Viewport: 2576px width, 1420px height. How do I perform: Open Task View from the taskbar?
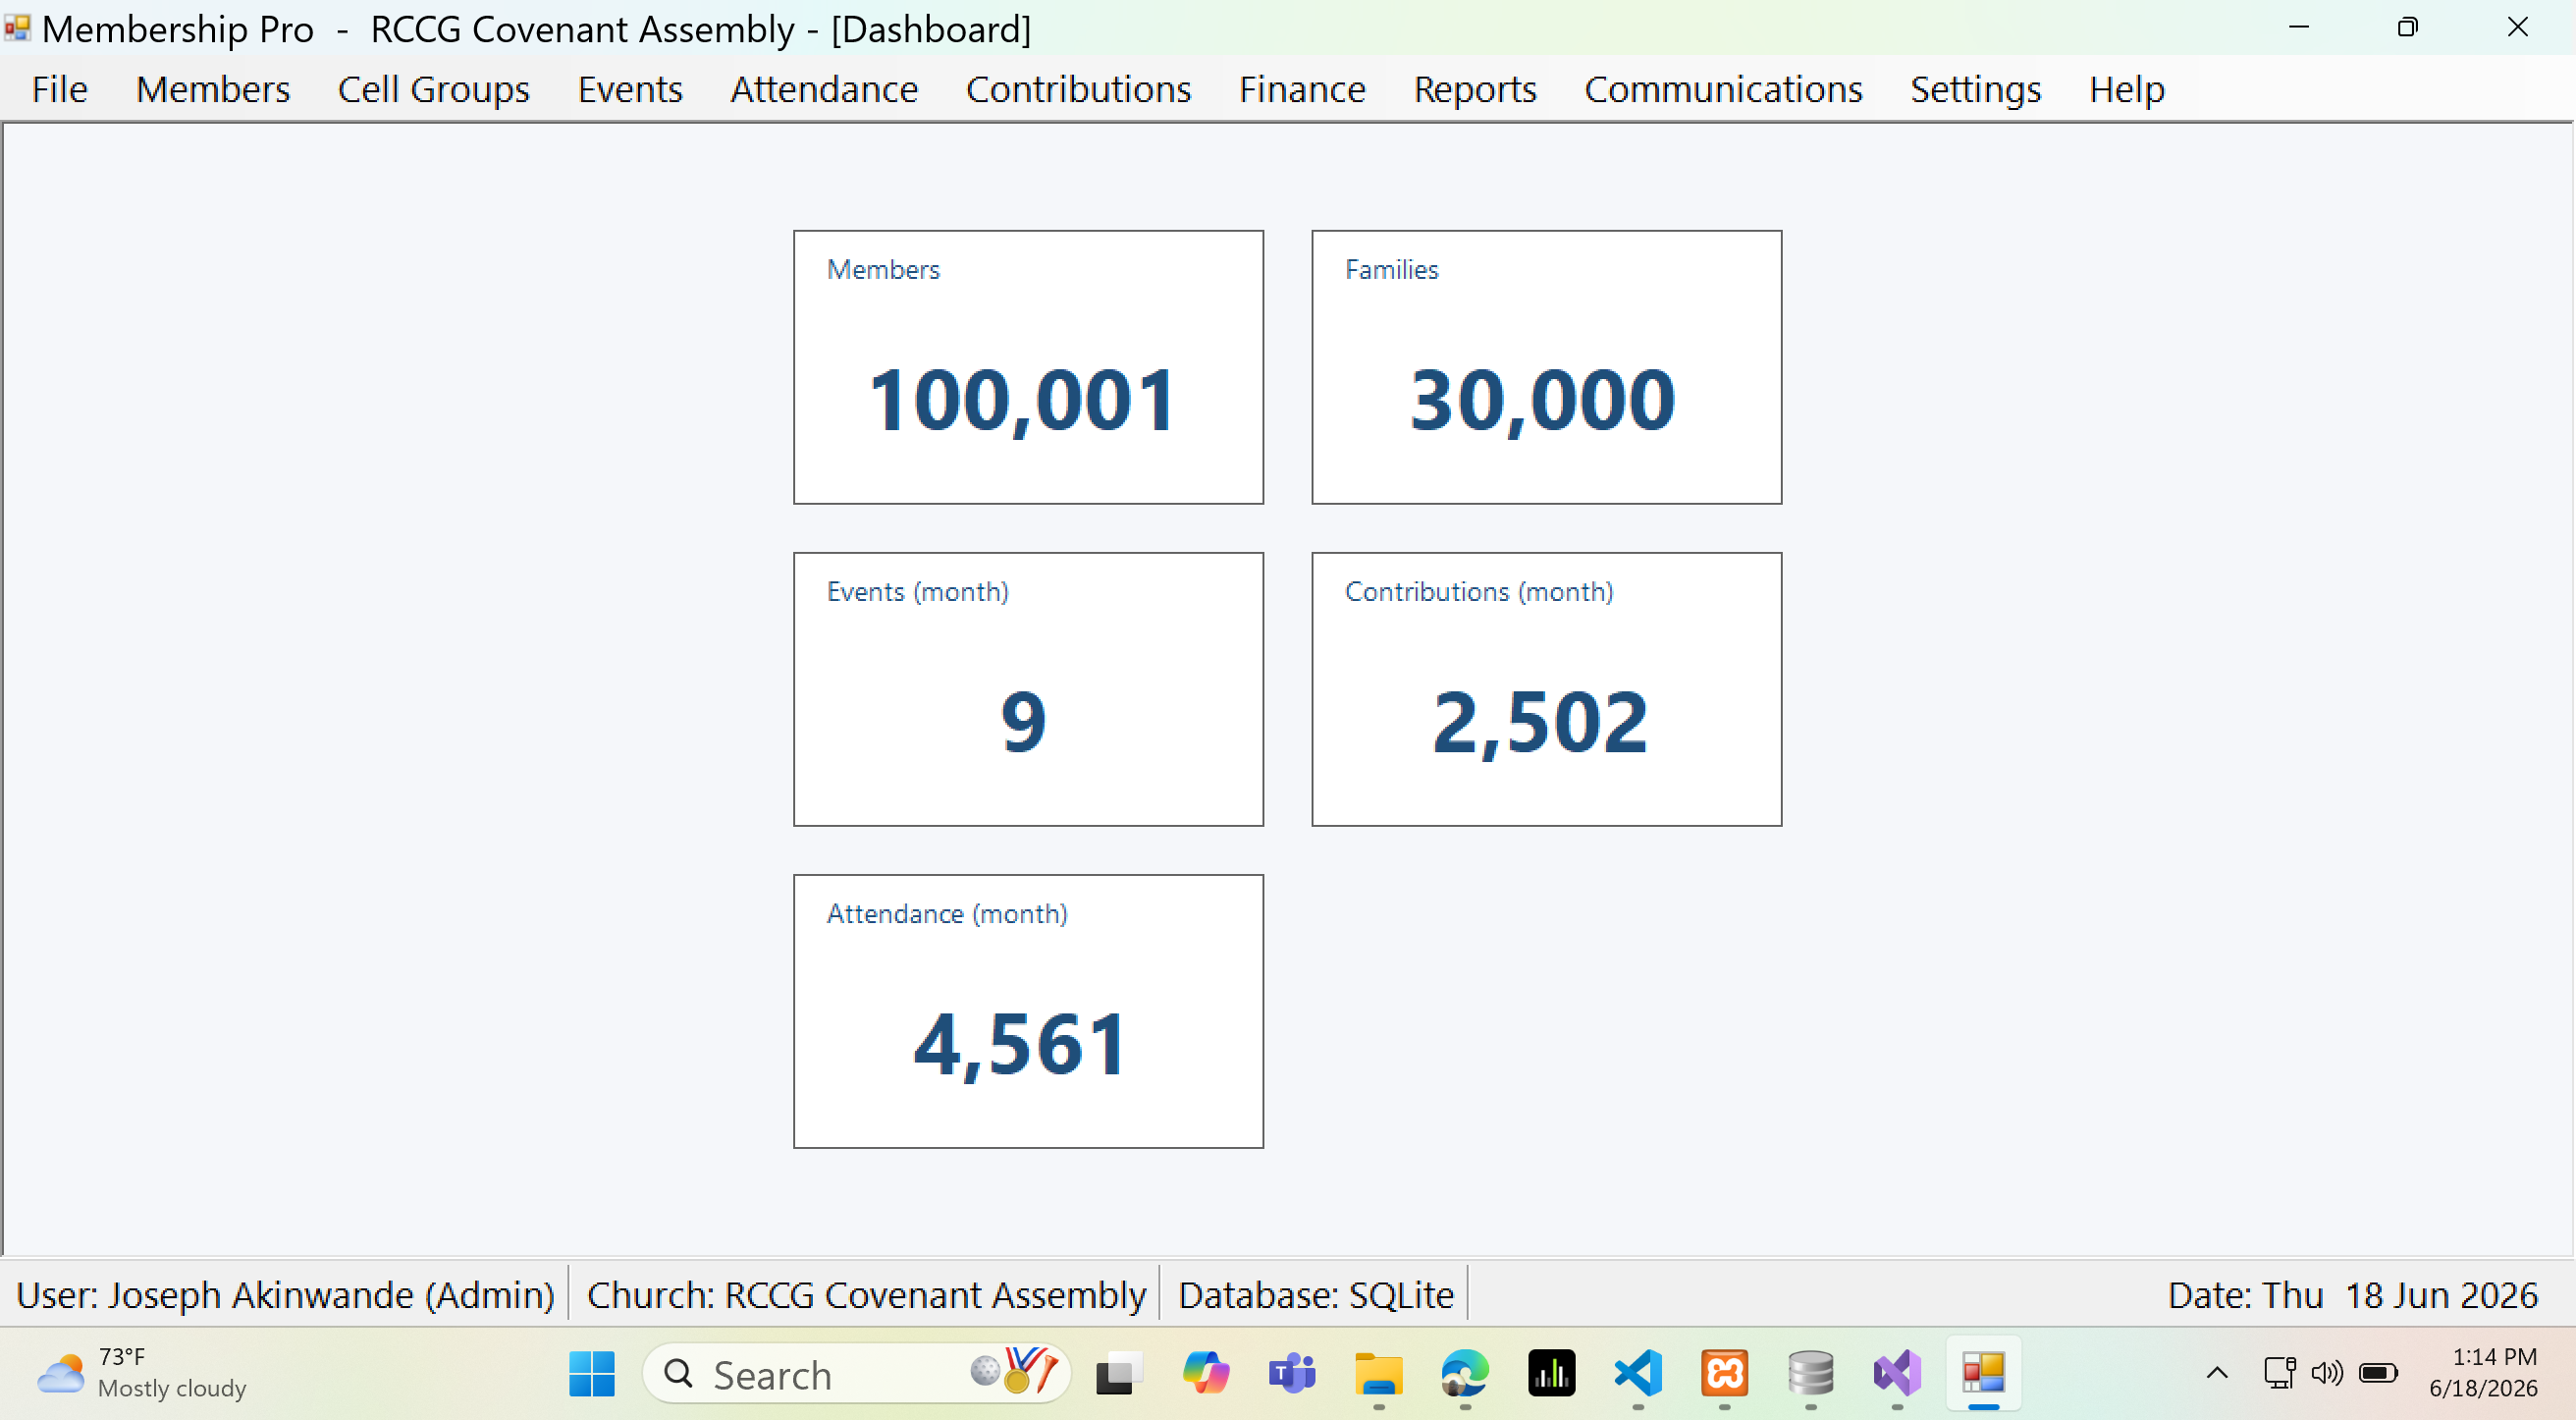(x=1119, y=1374)
